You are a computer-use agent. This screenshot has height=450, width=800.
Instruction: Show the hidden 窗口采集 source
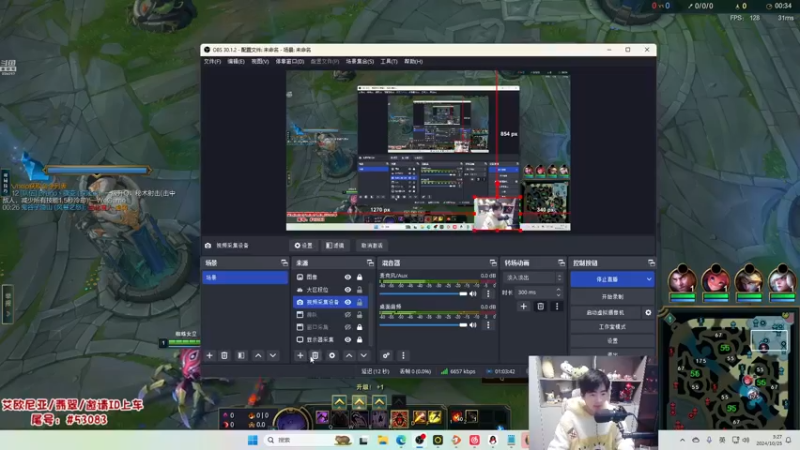(347, 327)
